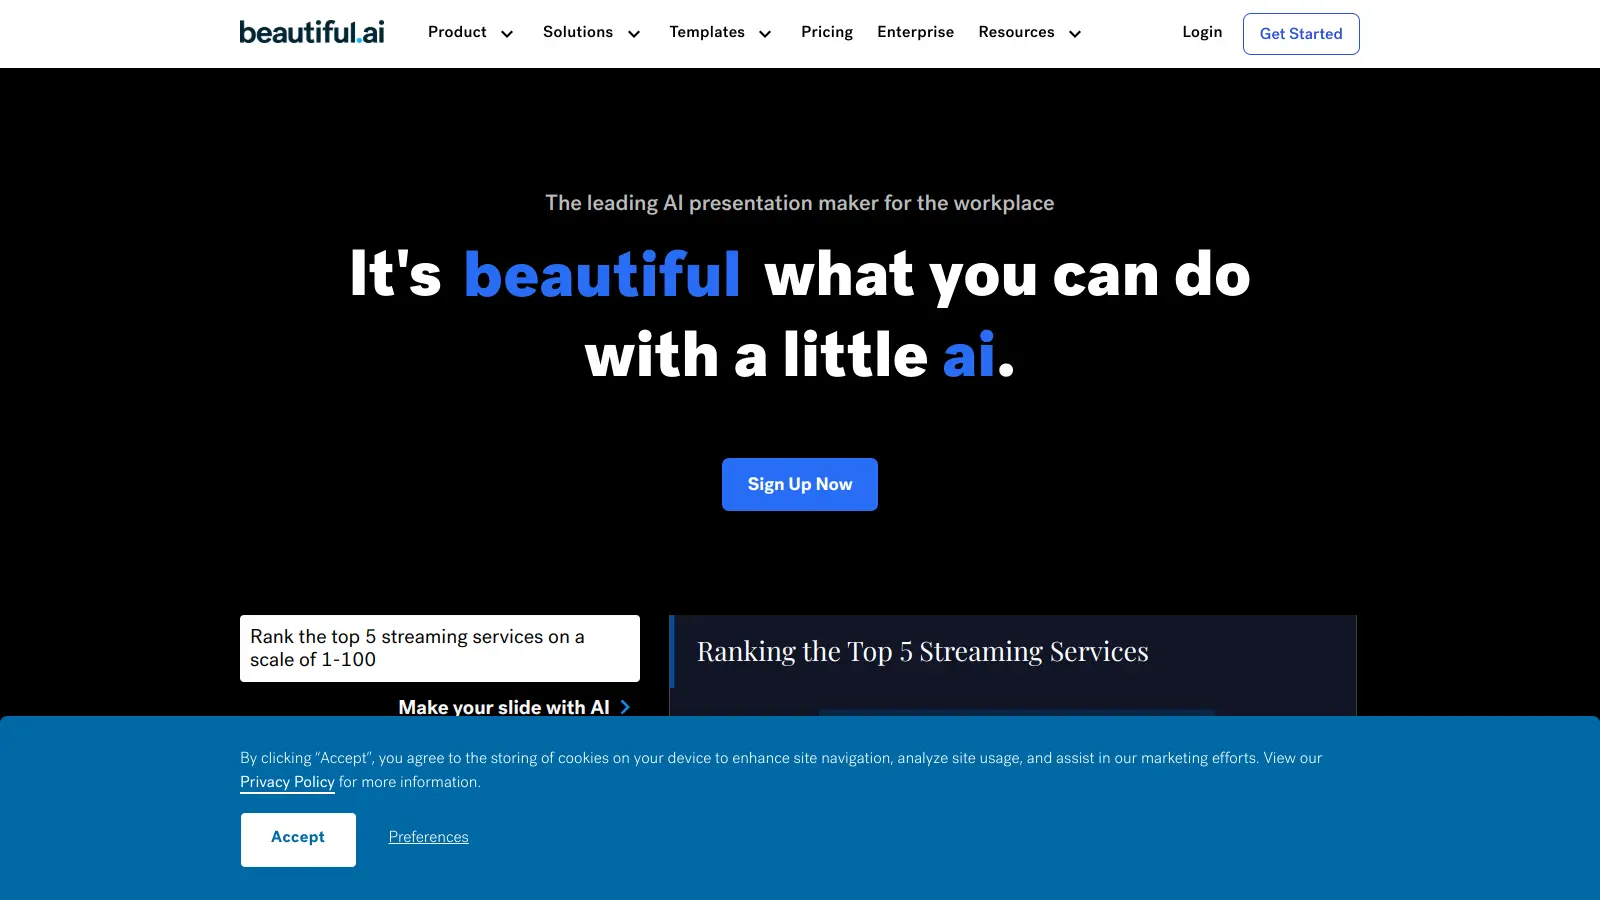1600x900 pixels.
Task: Open cookie Preferences
Action: [x=428, y=837]
